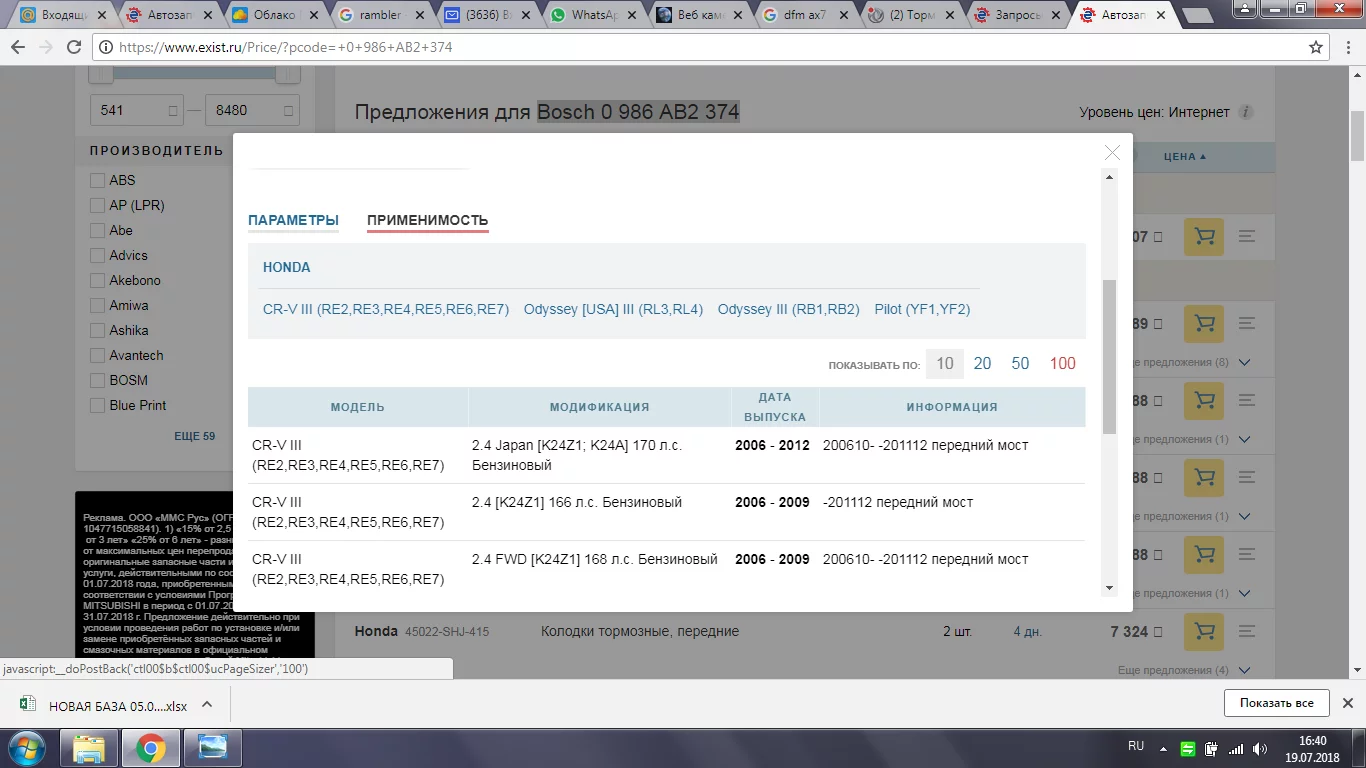Viewport: 1366px width, 768px height.
Task: Add the offer priced ending 89 to cart
Action: point(1204,324)
